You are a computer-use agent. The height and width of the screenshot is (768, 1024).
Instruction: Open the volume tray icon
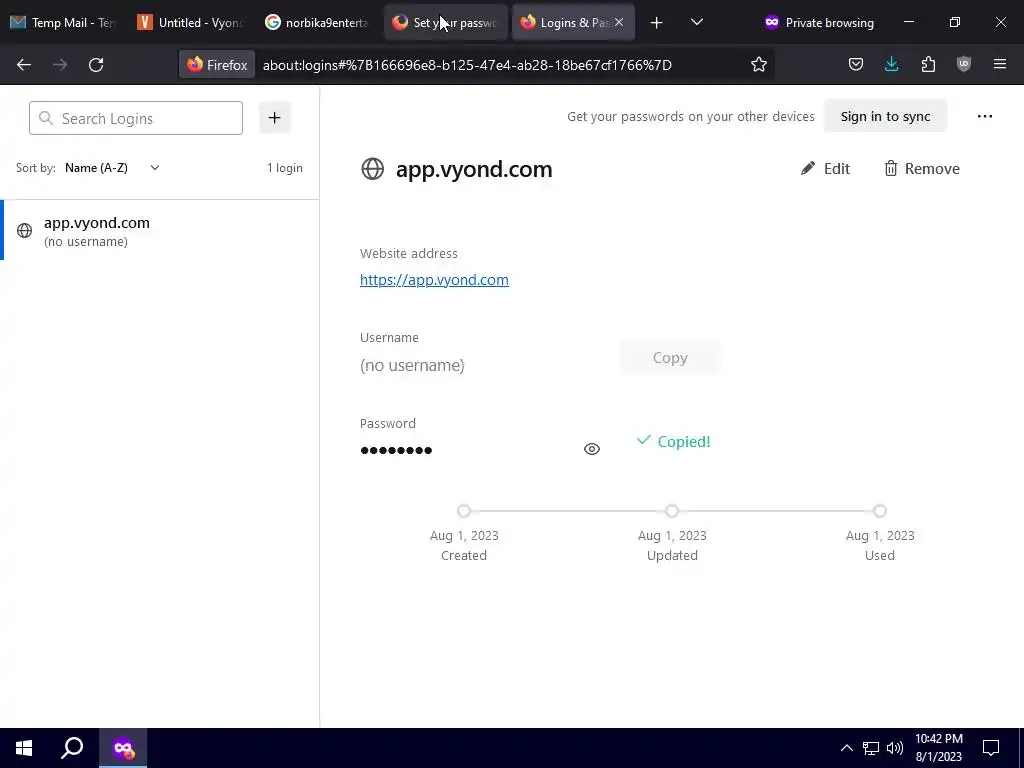tap(895, 748)
